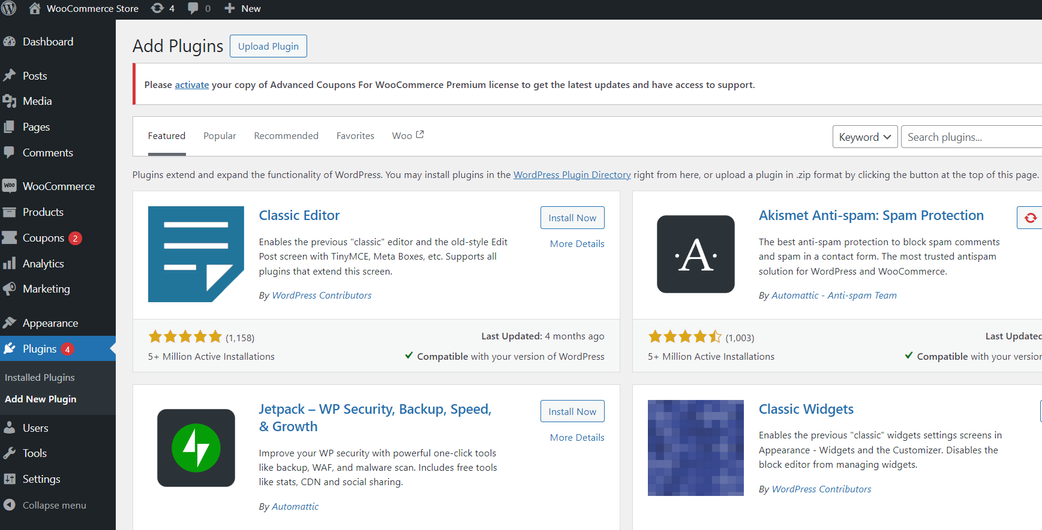Click the Upload Plugin button
This screenshot has width=1042, height=530.
(268, 46)
